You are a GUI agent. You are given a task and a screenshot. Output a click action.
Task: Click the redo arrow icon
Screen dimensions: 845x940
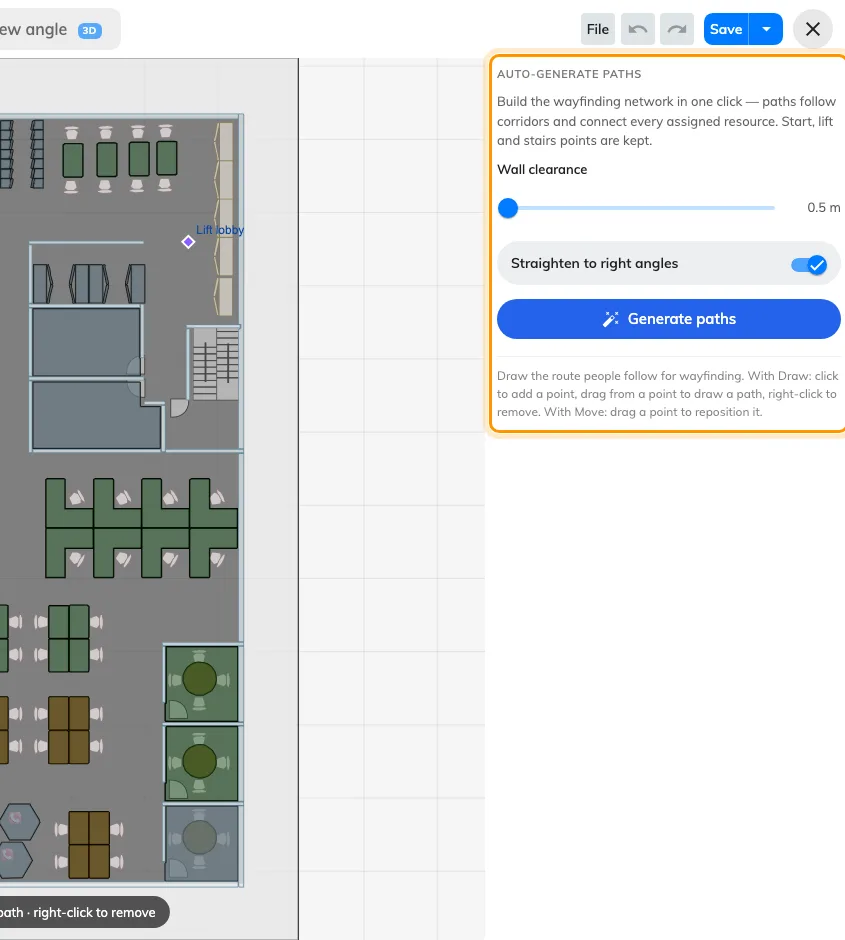(677, 29)
